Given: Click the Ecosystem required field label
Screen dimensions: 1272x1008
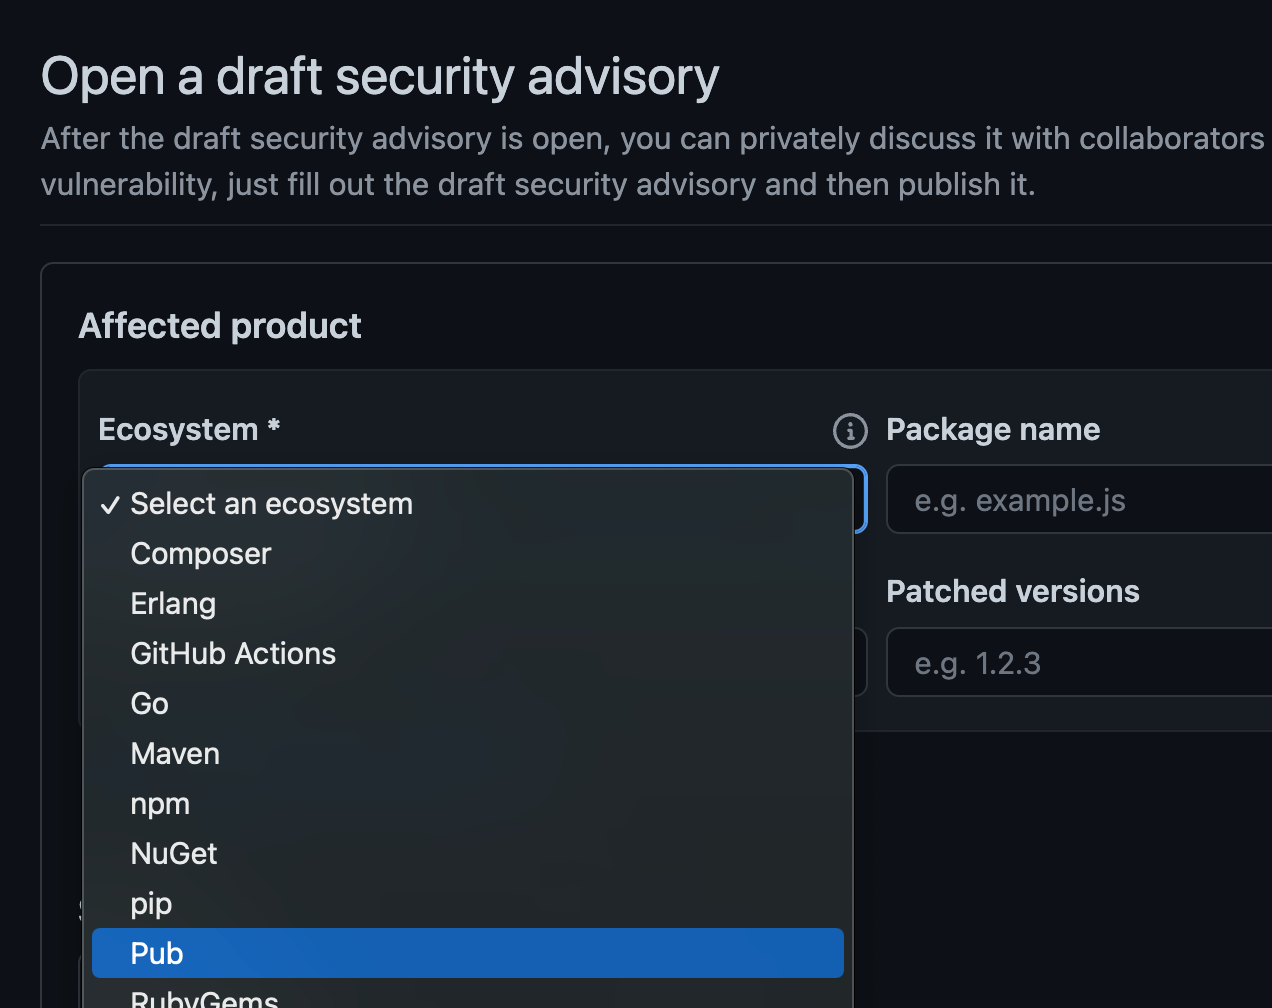Looking at the screenshot, I should tap(189, 429).
